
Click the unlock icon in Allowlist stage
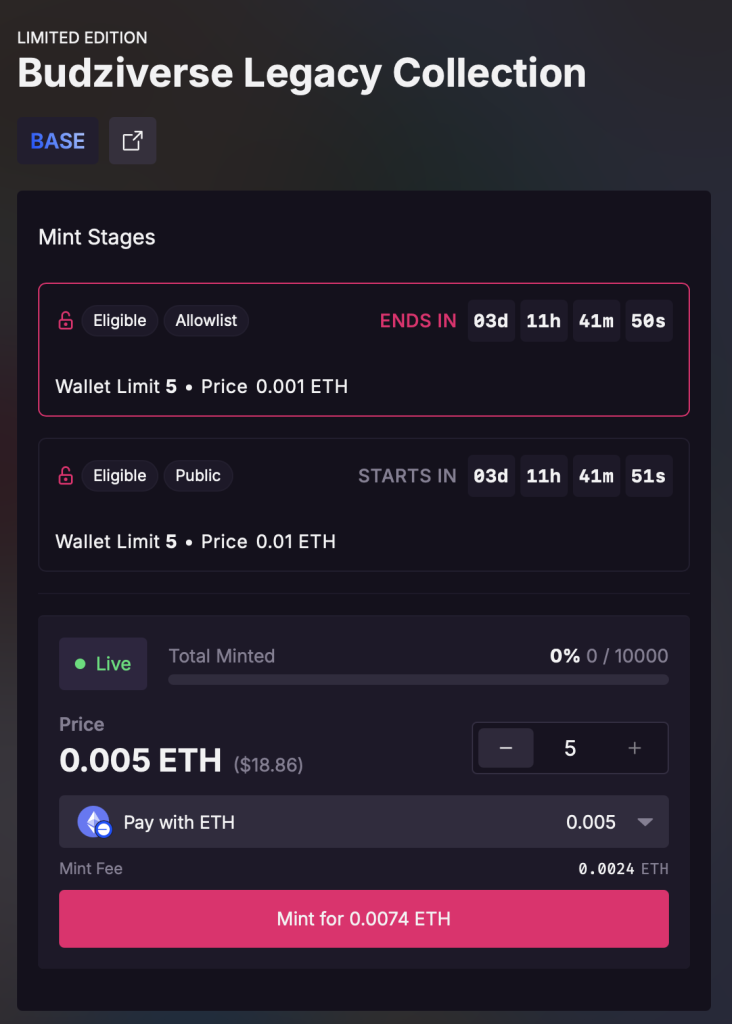[x=65, y=321]
